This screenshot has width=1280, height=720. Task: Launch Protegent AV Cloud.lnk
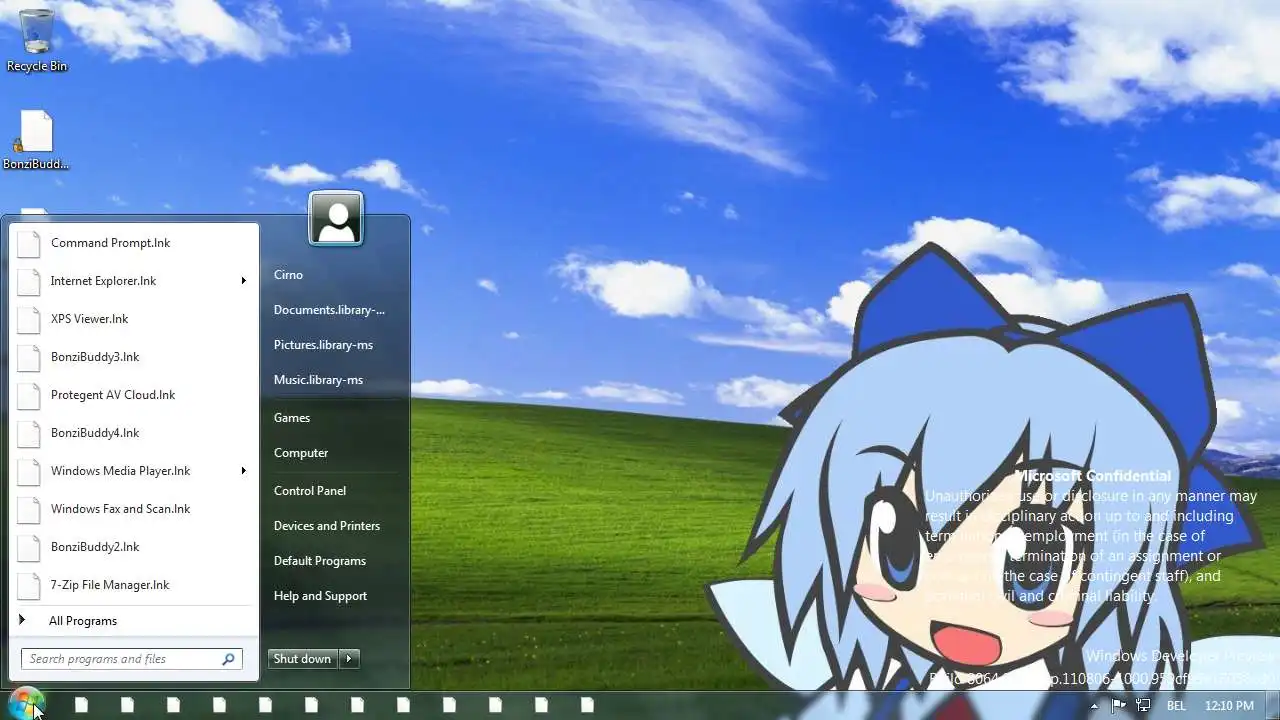coord(134,395)
